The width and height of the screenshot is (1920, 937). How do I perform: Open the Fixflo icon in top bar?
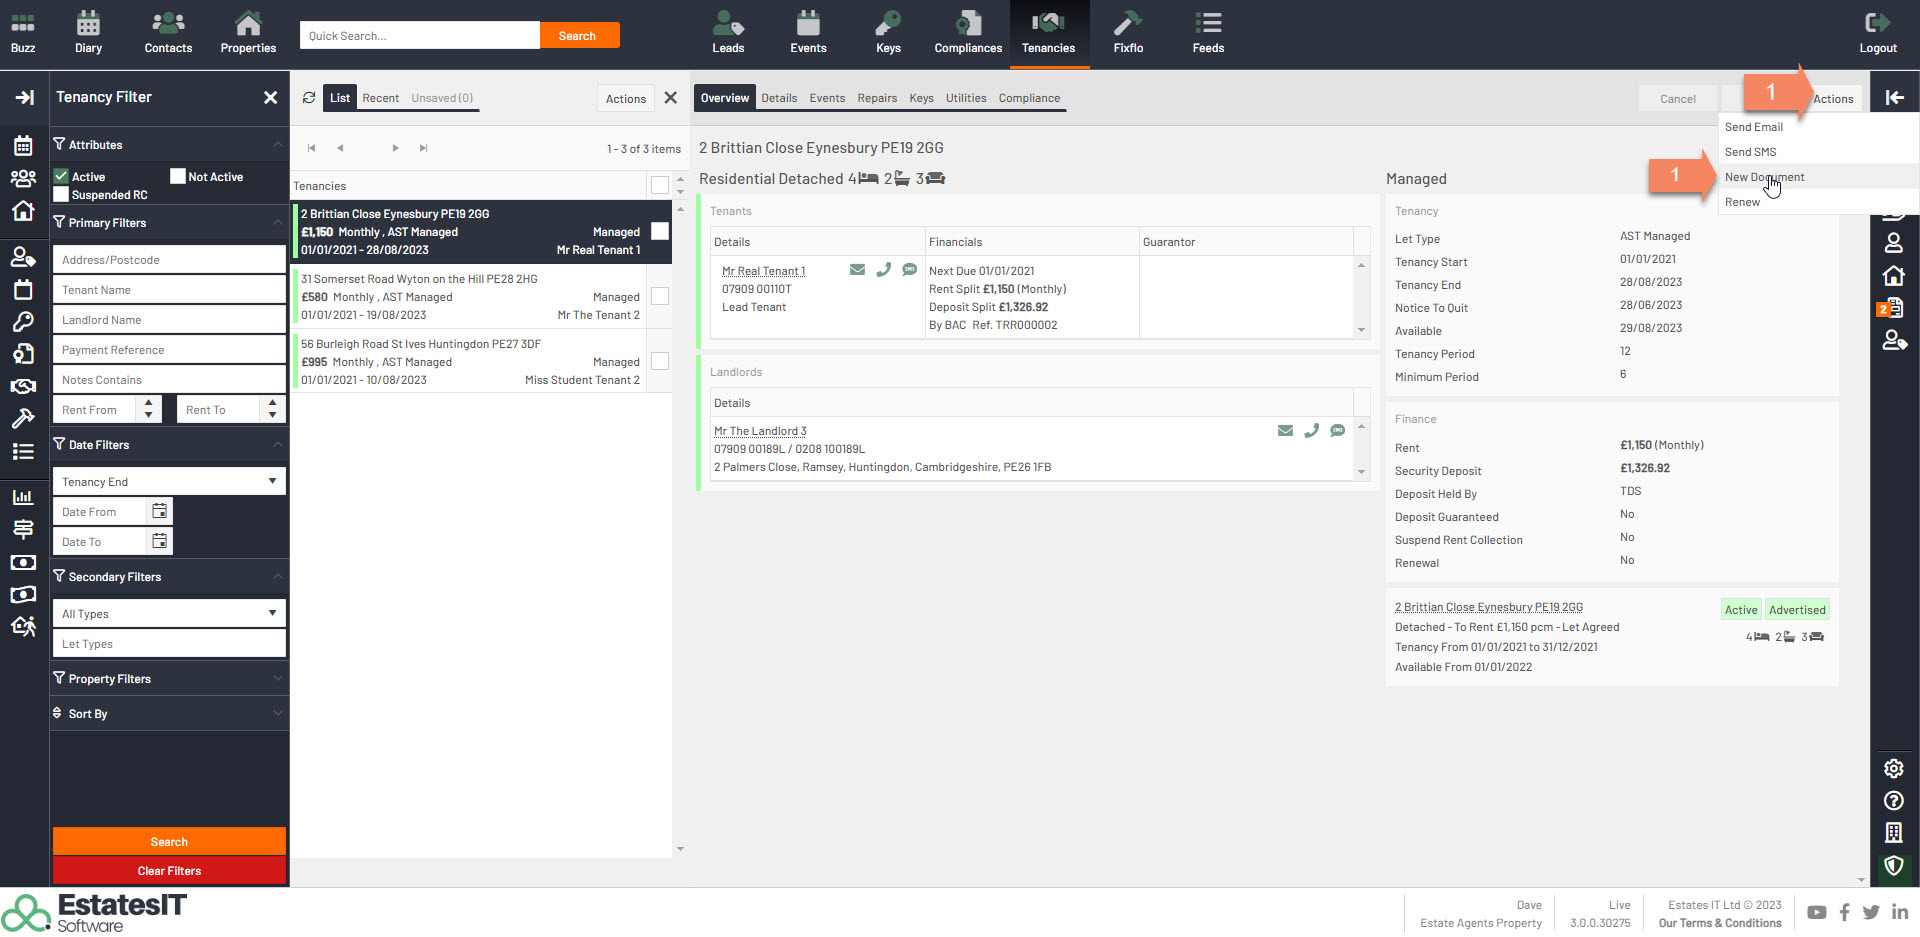tap(1128, 33)
